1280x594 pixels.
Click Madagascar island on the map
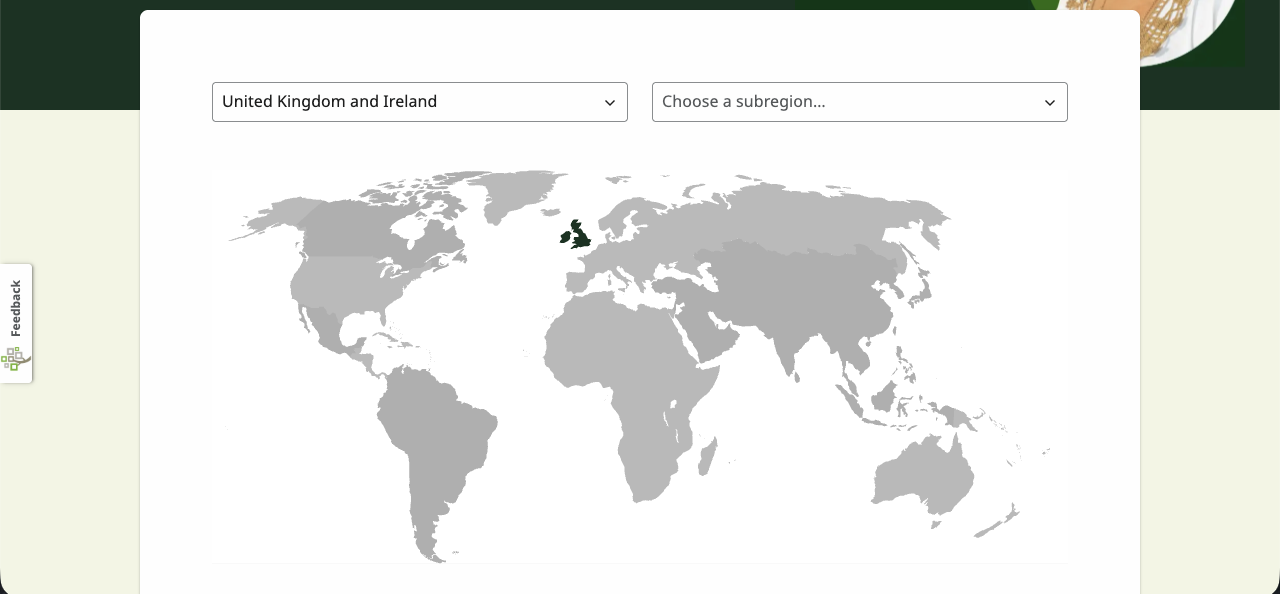coord(706,456)
